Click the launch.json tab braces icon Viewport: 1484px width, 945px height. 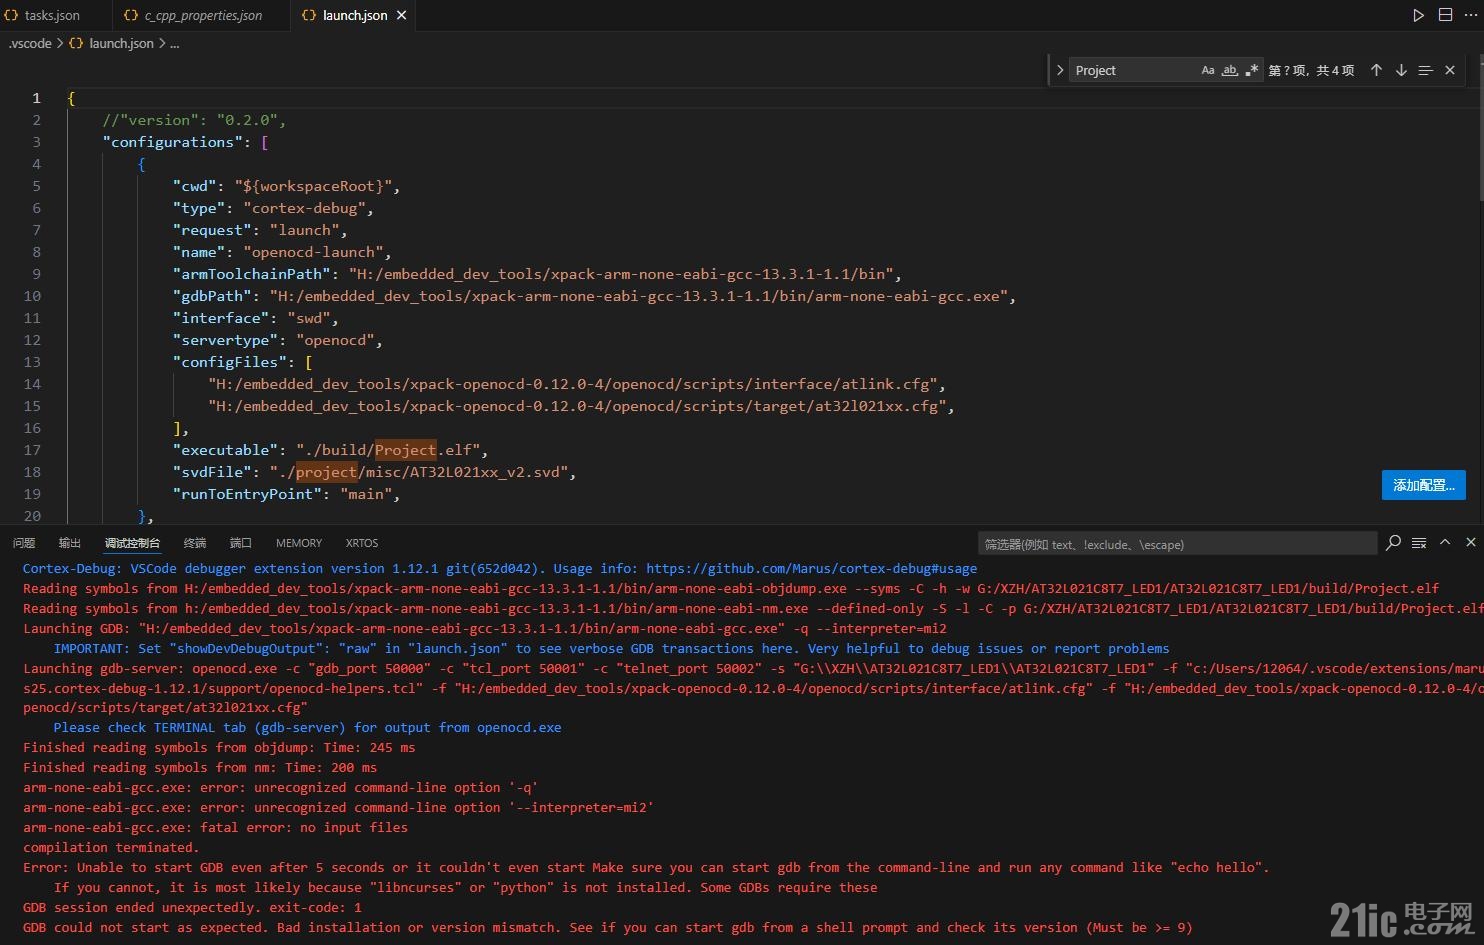pos(309,15)
